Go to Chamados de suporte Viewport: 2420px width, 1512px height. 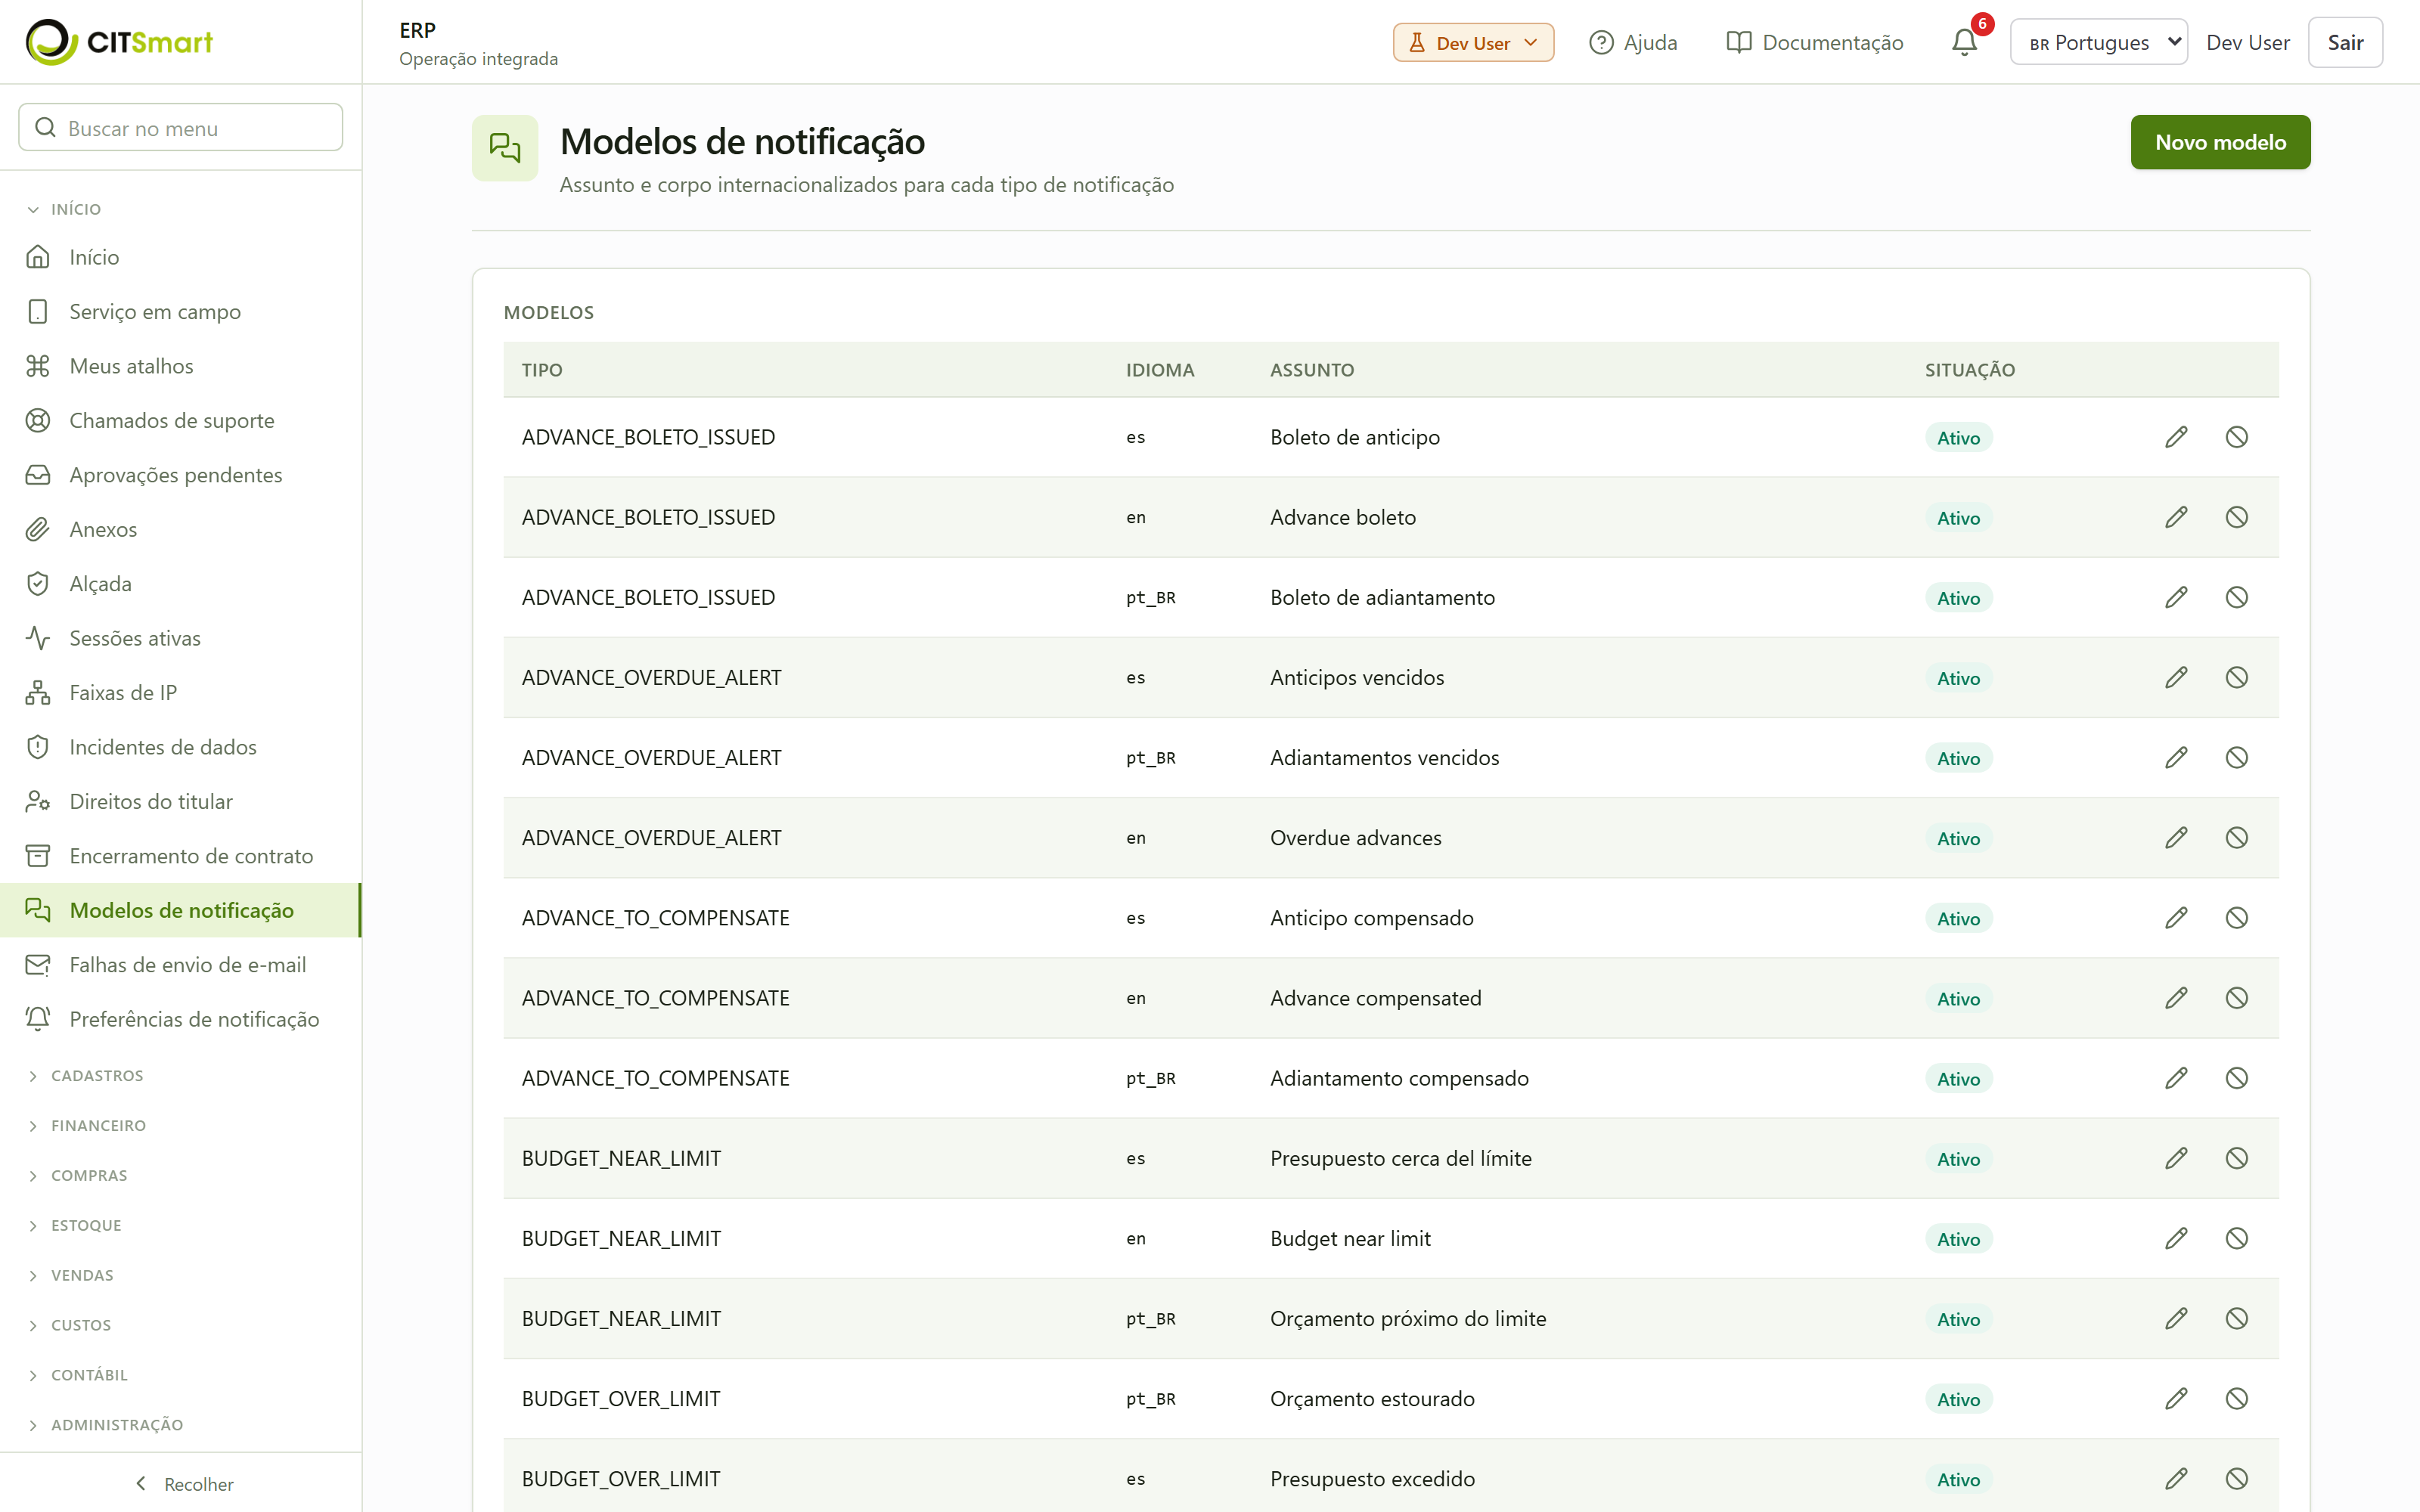coord(180,421)
